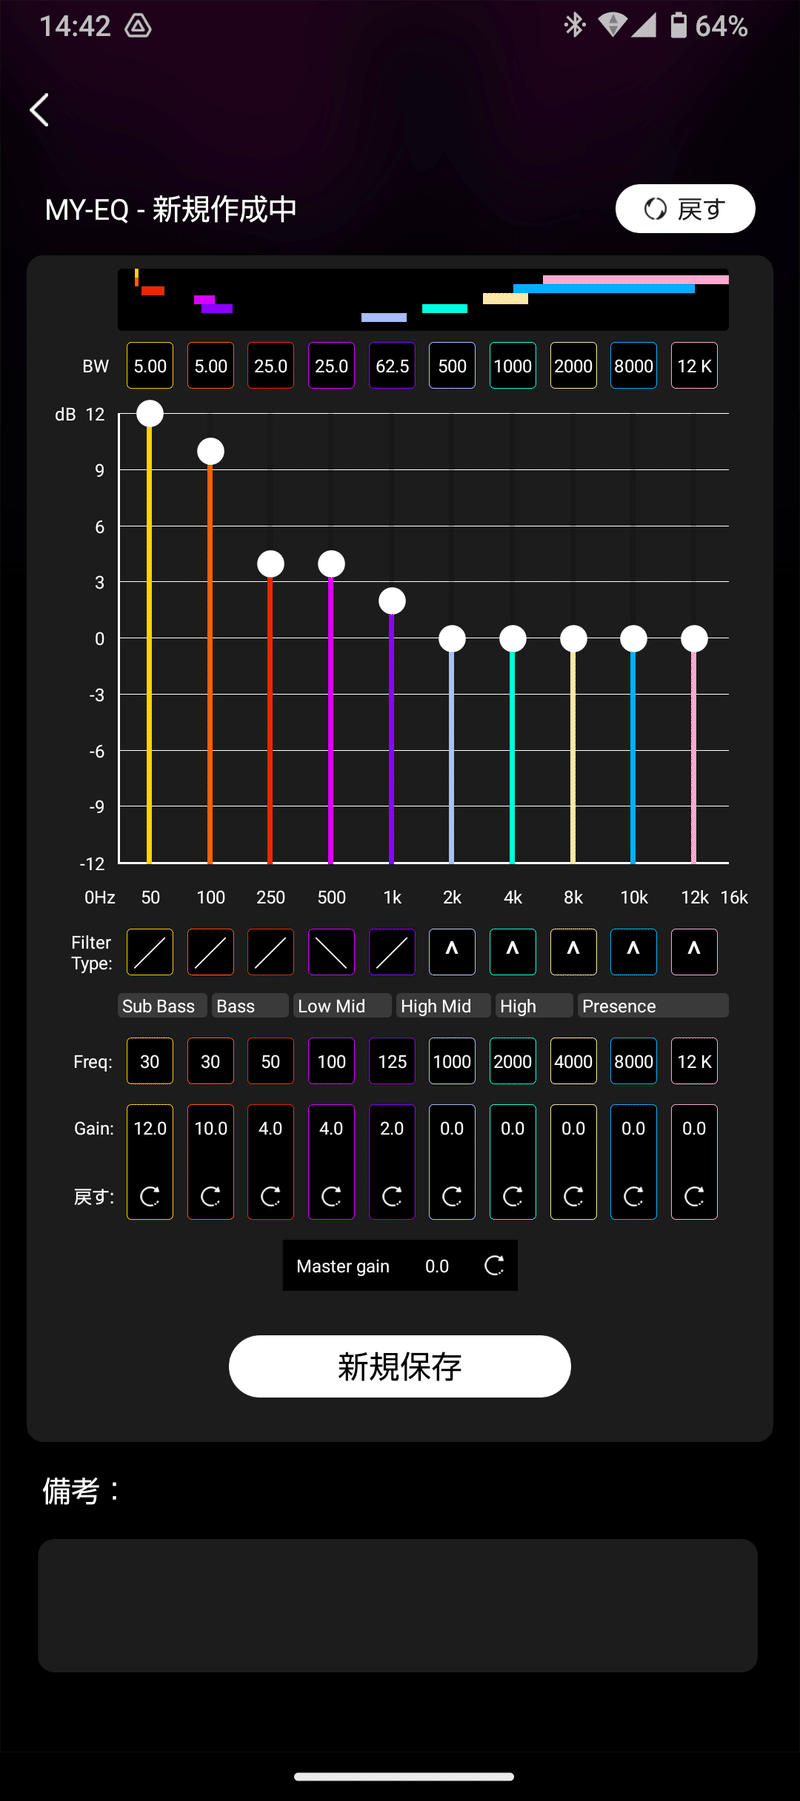This screenshot has height=1801, width=800.
Task: Change filter type of 50Hz band
Action: point(150,952)
